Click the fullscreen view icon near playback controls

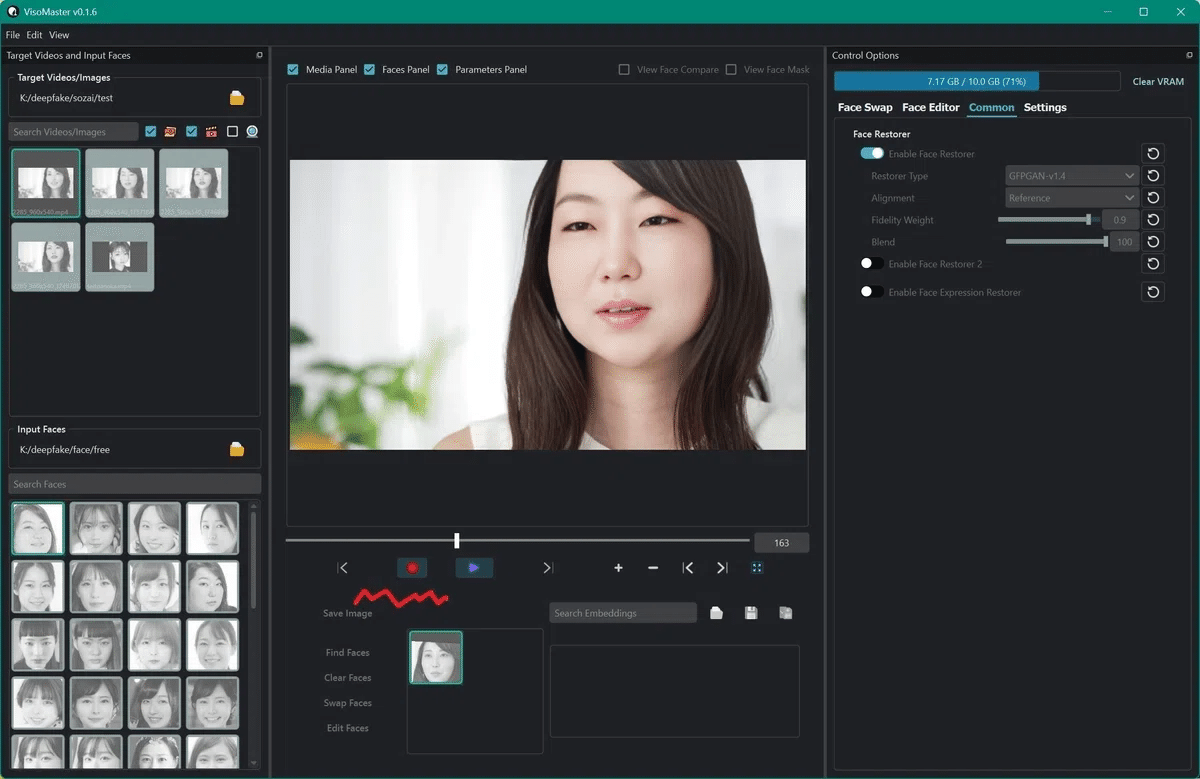tap(757, 567)
